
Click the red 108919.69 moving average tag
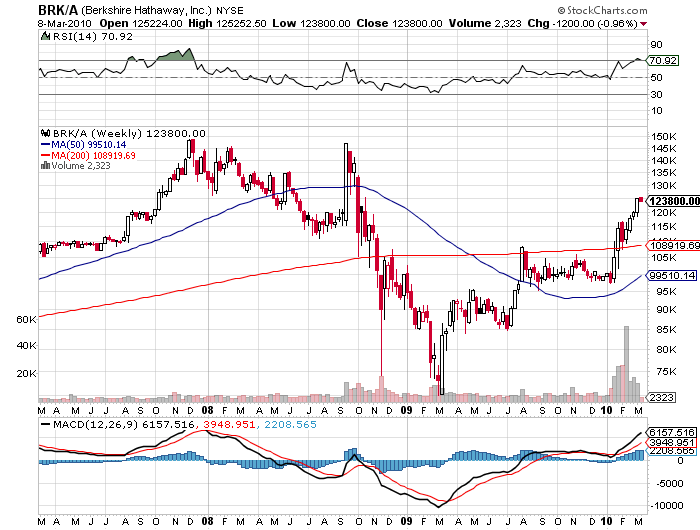[x=673, y=246]
